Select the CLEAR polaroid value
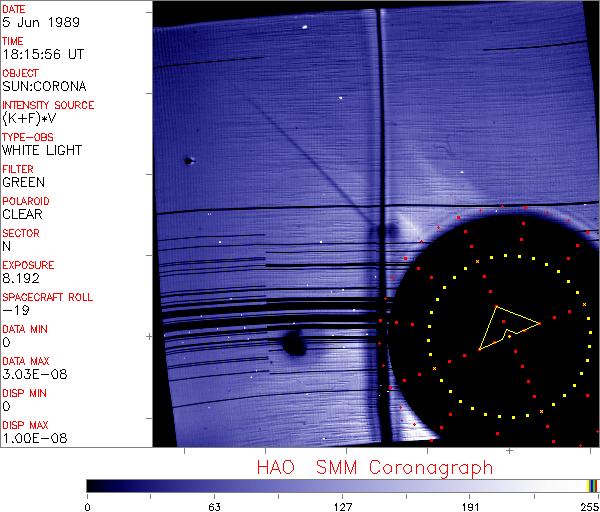 coord(22,214)
